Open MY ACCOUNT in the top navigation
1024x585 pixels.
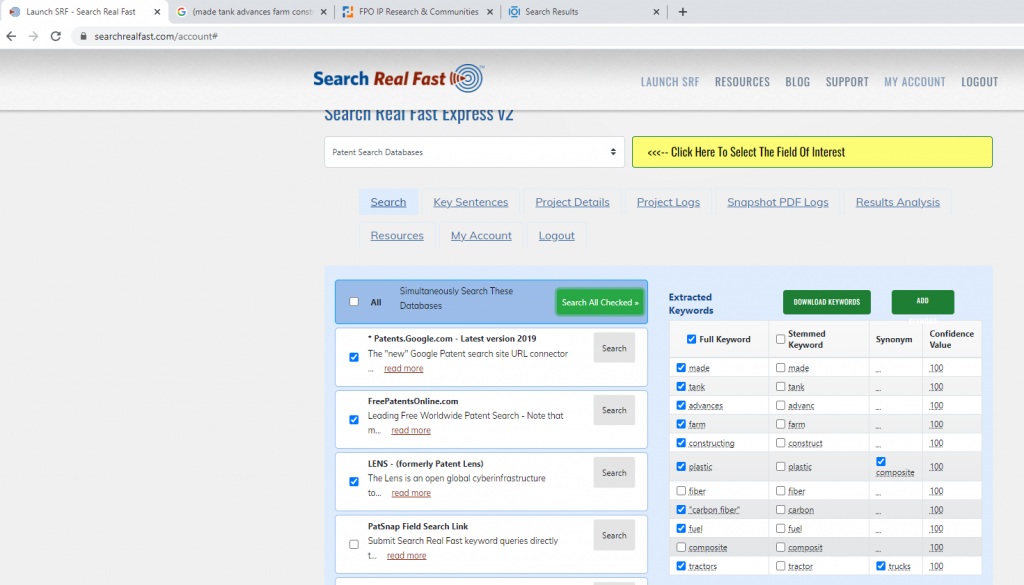point(914,82)
